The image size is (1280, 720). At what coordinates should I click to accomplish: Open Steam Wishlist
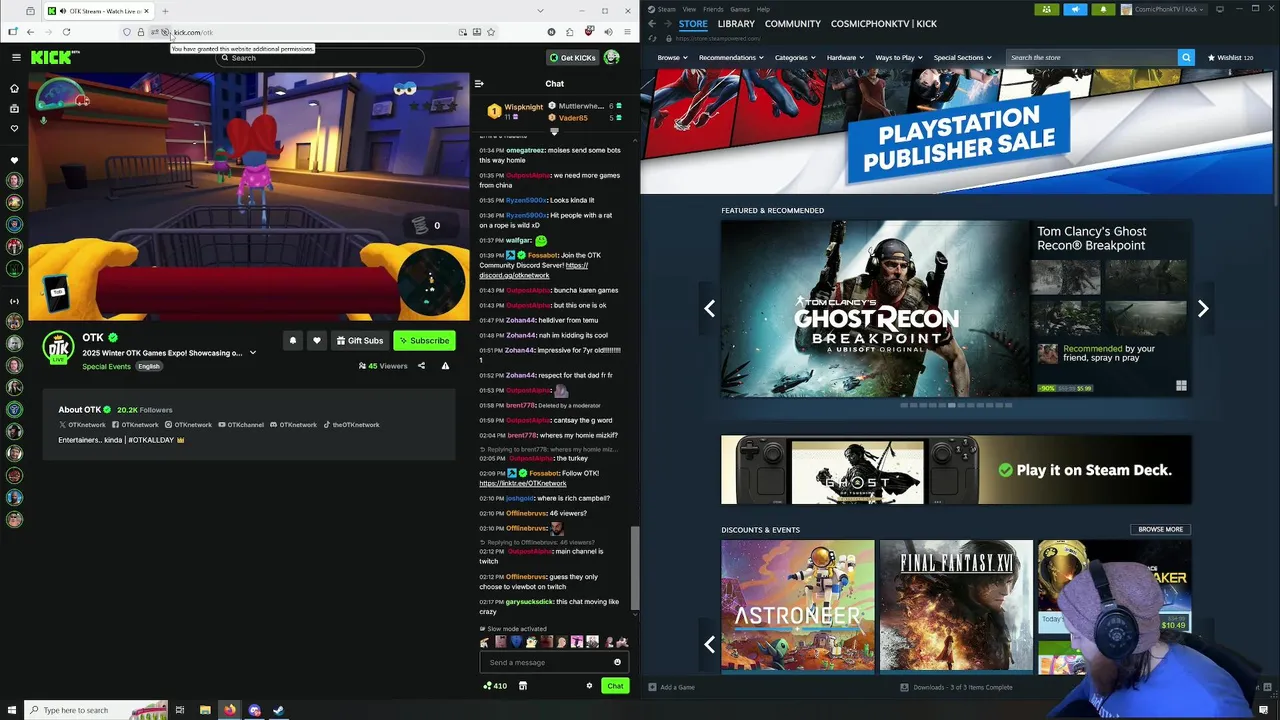click(1231, 57)
